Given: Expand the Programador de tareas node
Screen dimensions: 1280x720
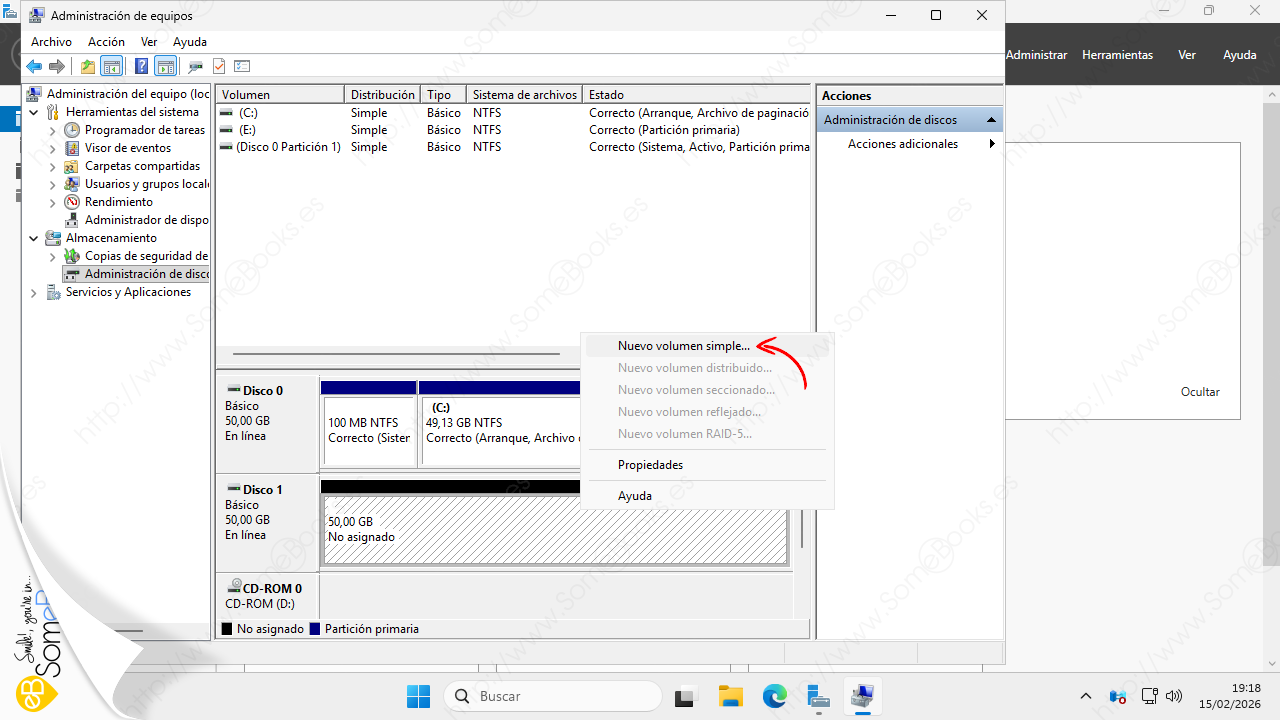Looking at the screenshot, I should pyautogui.click(x=53, y=131).
